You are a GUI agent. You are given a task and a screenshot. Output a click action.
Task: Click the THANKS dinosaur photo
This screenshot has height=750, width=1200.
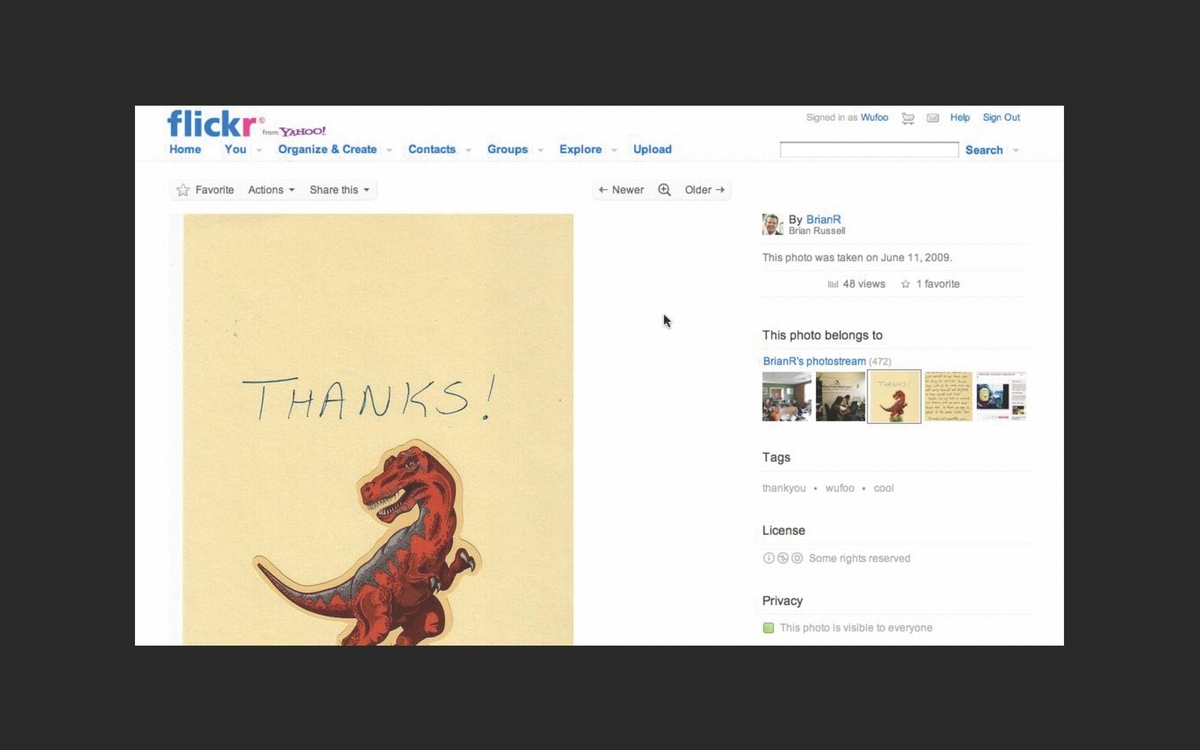(x=378, y=429)
